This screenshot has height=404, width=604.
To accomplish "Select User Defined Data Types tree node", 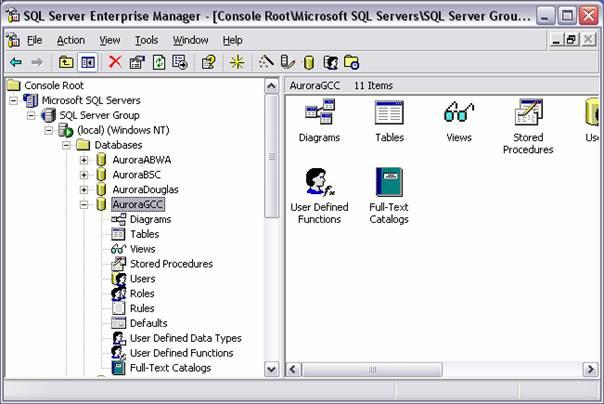I will coord(186,338).
